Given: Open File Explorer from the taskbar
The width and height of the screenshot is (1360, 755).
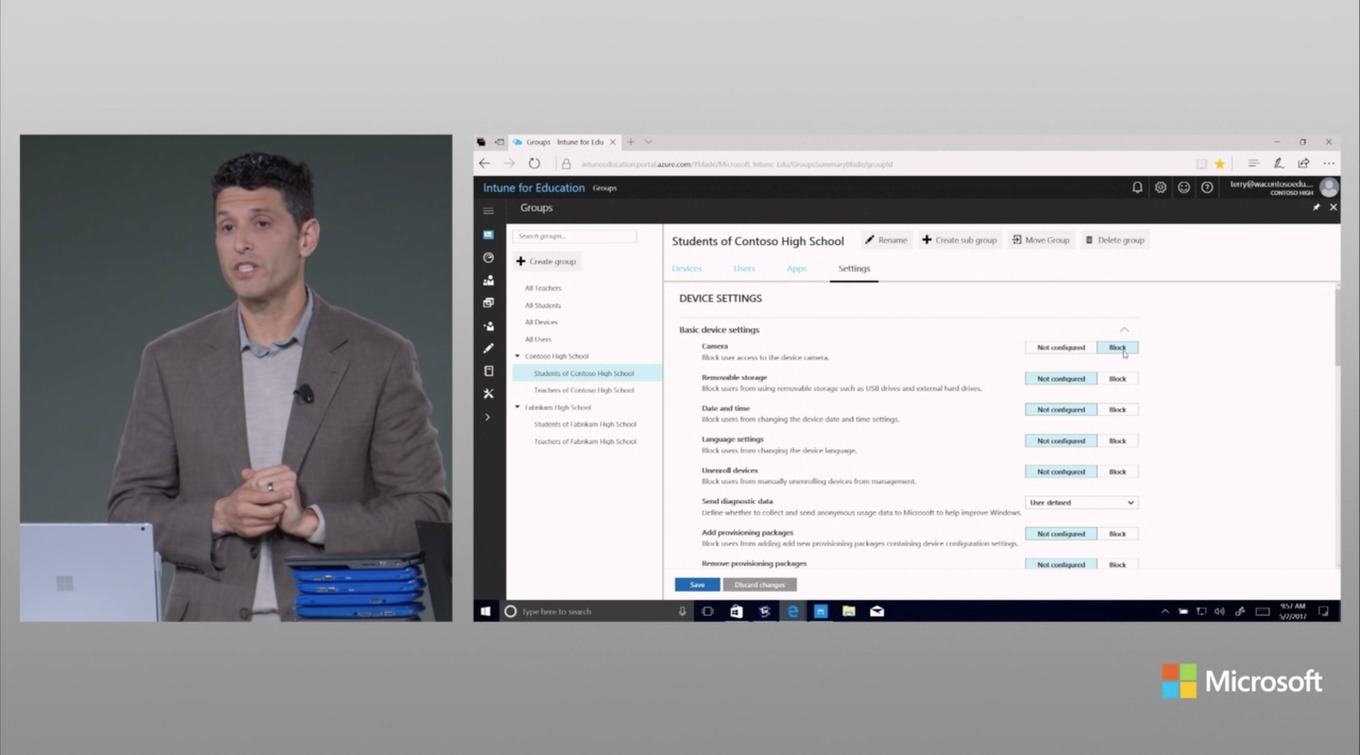Looking at the screenshot, I should 848,611.
